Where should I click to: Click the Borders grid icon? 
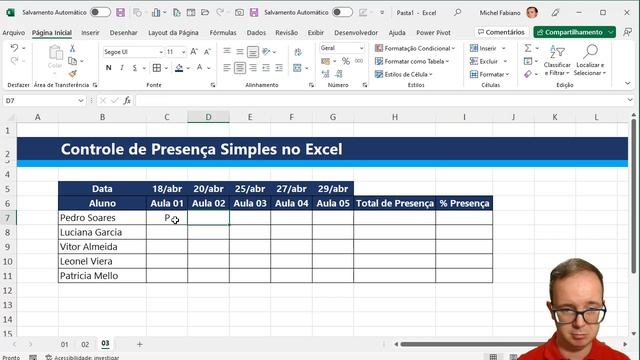click(x=157, y=68)
